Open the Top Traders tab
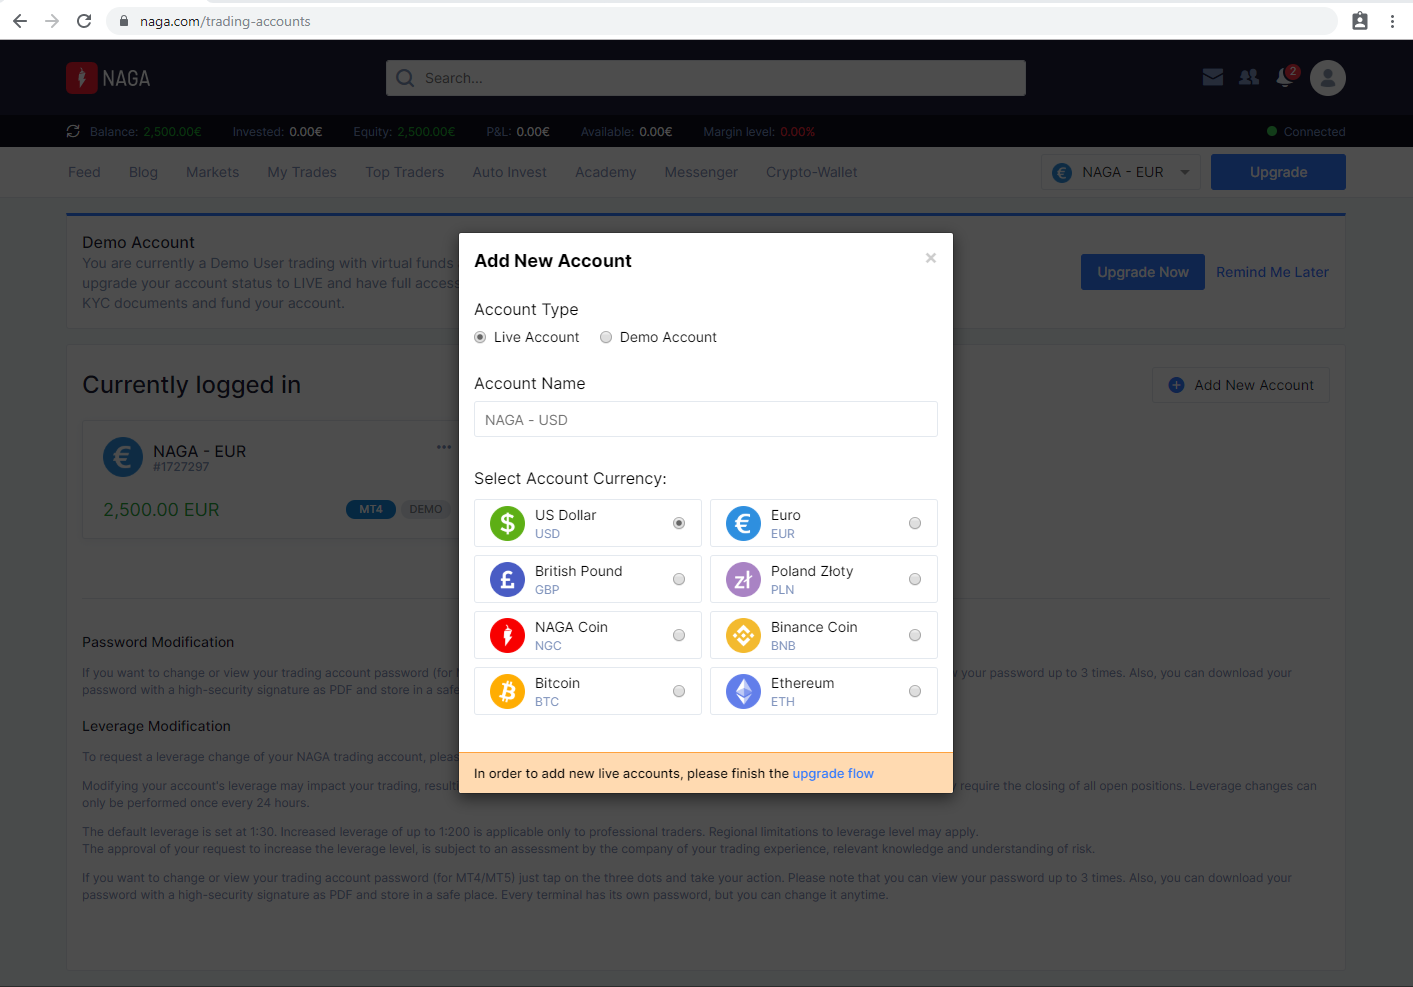The image size is (1413, 987). 404,172
